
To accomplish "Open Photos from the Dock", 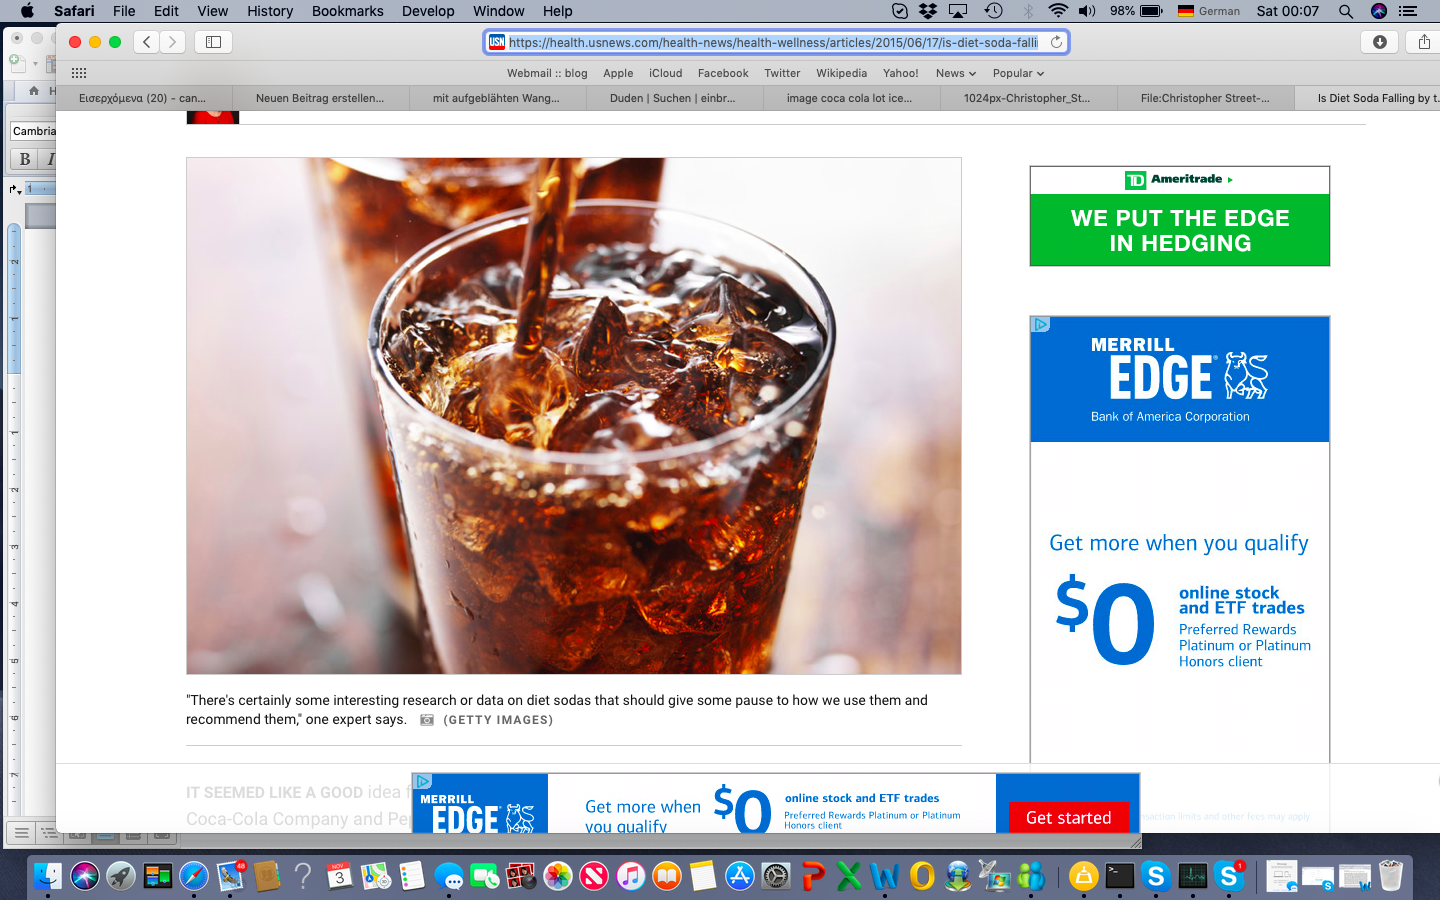I will [x=558, y=877].
